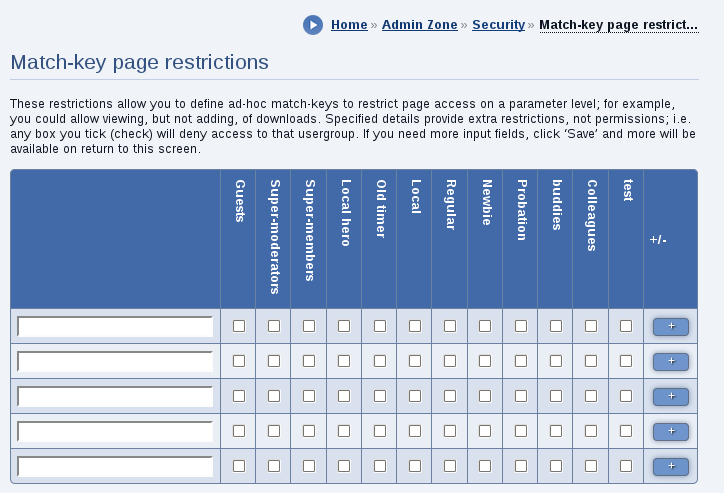Focus the last match-key text field
Screen dimensions: 724x493
[115, 467]
